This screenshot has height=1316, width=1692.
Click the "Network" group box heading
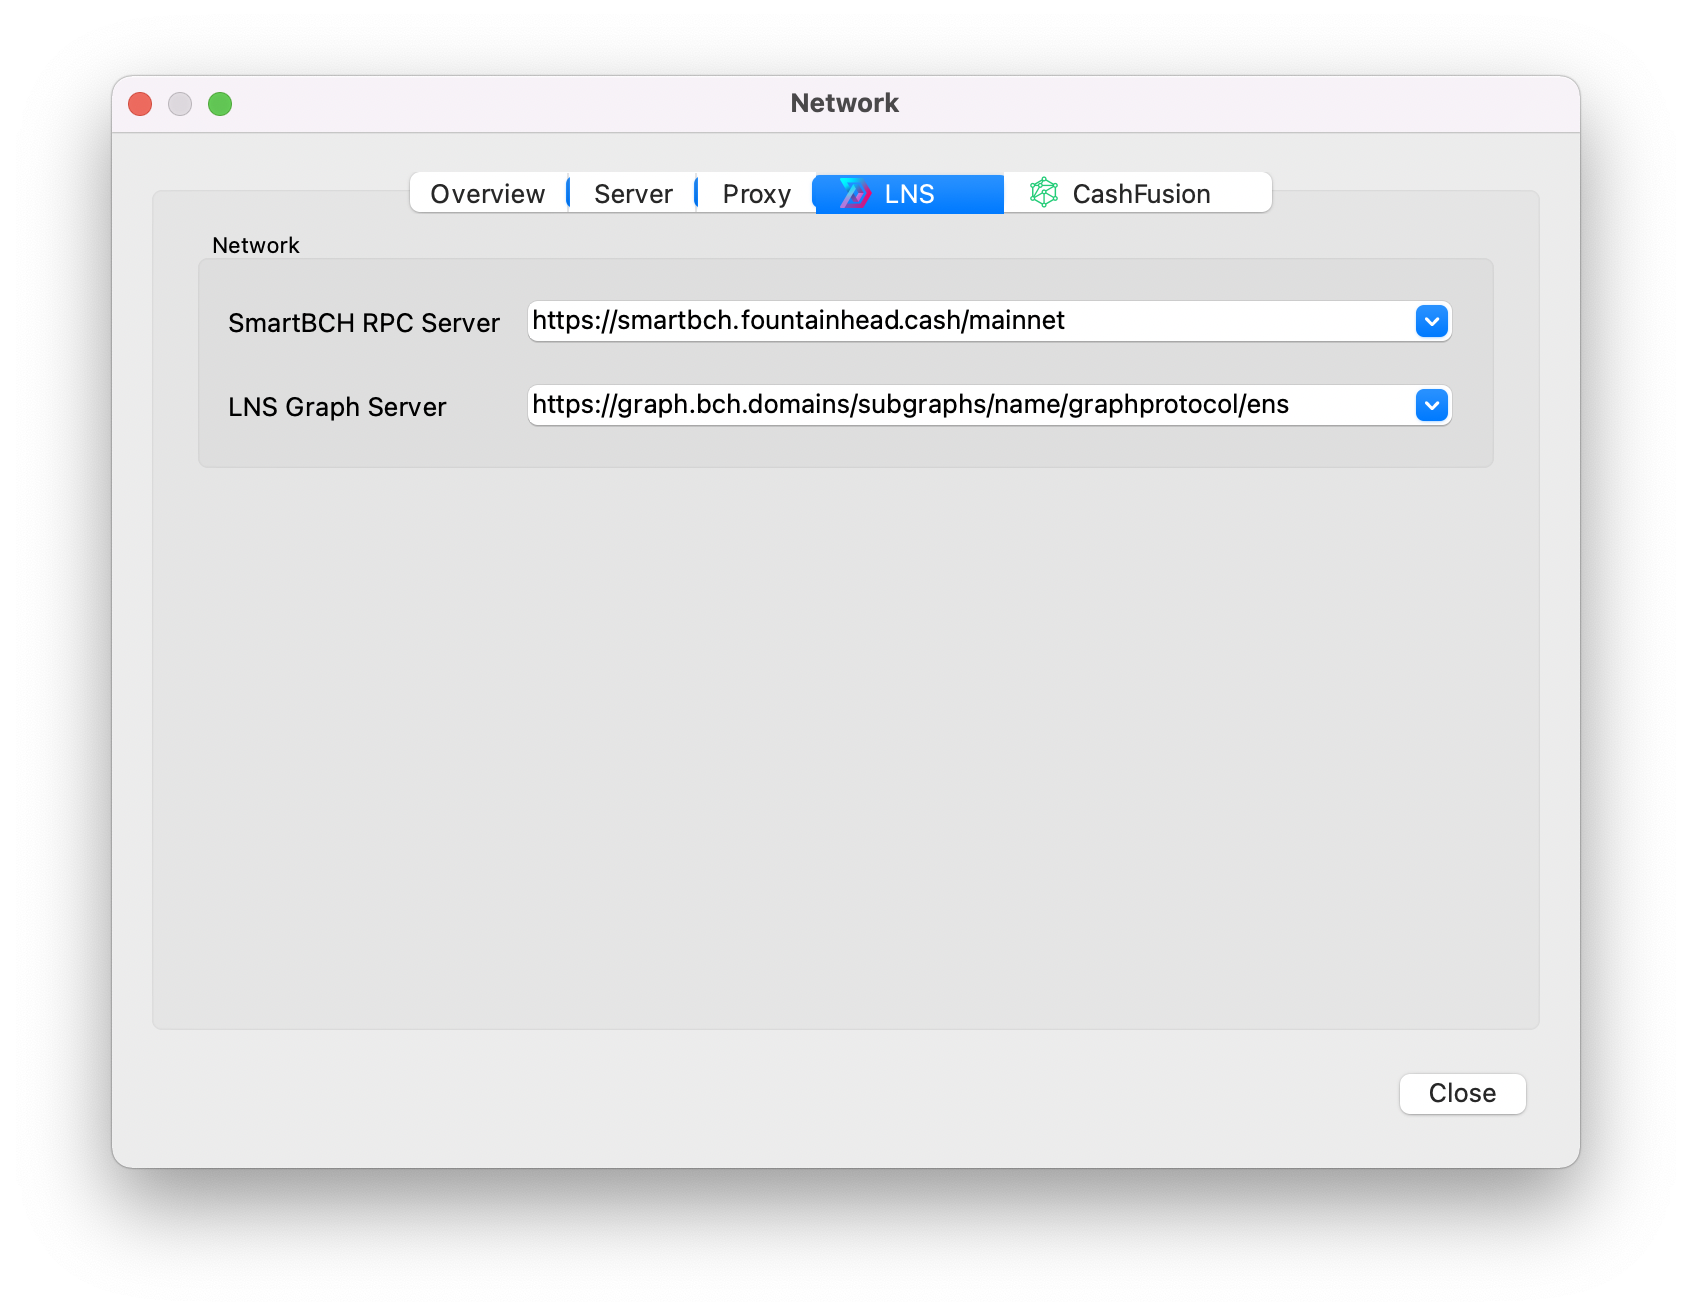coord(256,245)
